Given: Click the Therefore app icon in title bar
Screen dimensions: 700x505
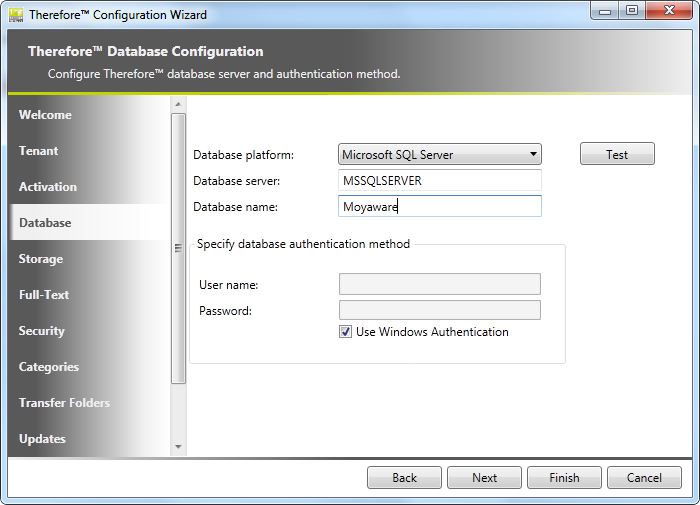Looking at the screenshot, I should [x=16, y=15].
